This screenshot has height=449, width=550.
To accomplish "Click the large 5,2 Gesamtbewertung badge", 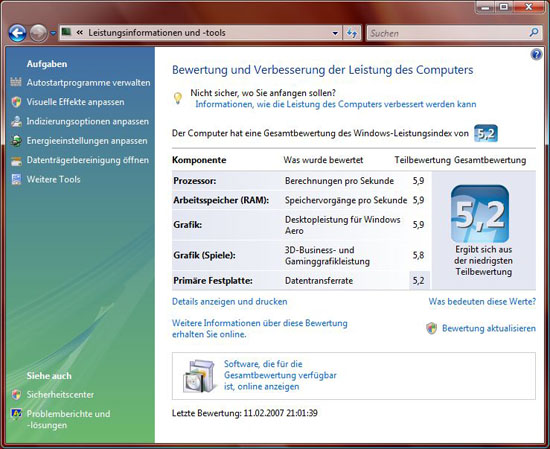I will 480,213.
